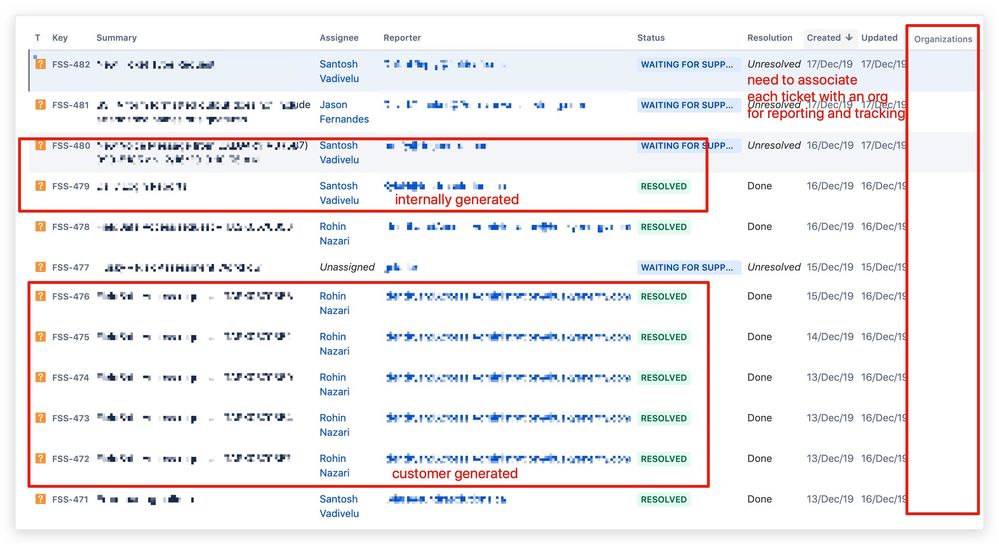Sort by the Reporter column header
Image resolution: width=999 pixels, height=544 pixels.
point(402,38)
